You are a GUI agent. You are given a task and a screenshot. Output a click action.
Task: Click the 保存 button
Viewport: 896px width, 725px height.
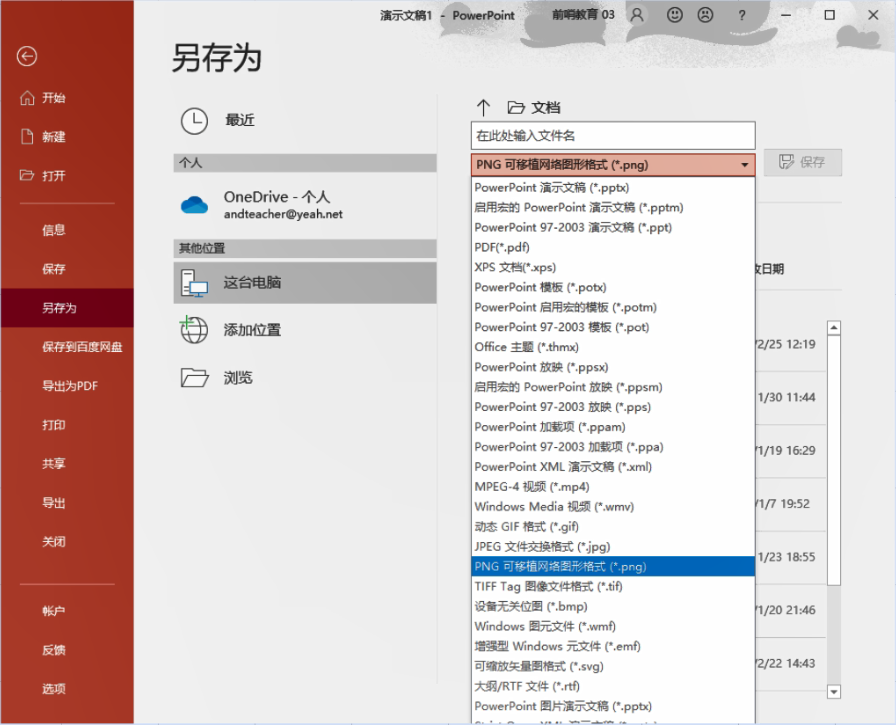click(x=803, y=162)
